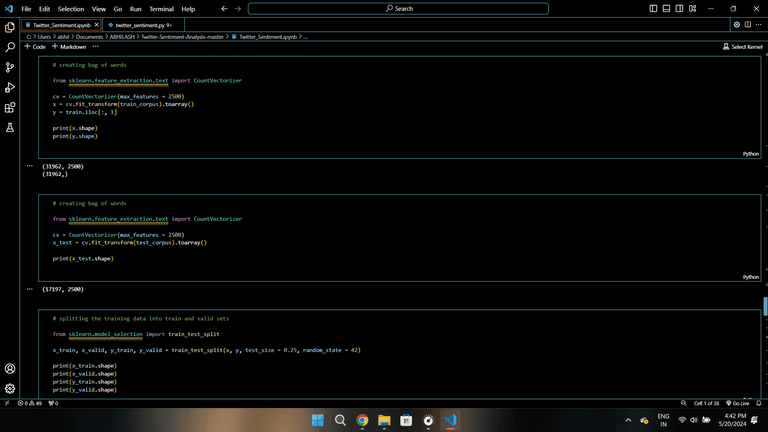Click line 'y = train.iloc[:, 1]'

coord(85,112)
